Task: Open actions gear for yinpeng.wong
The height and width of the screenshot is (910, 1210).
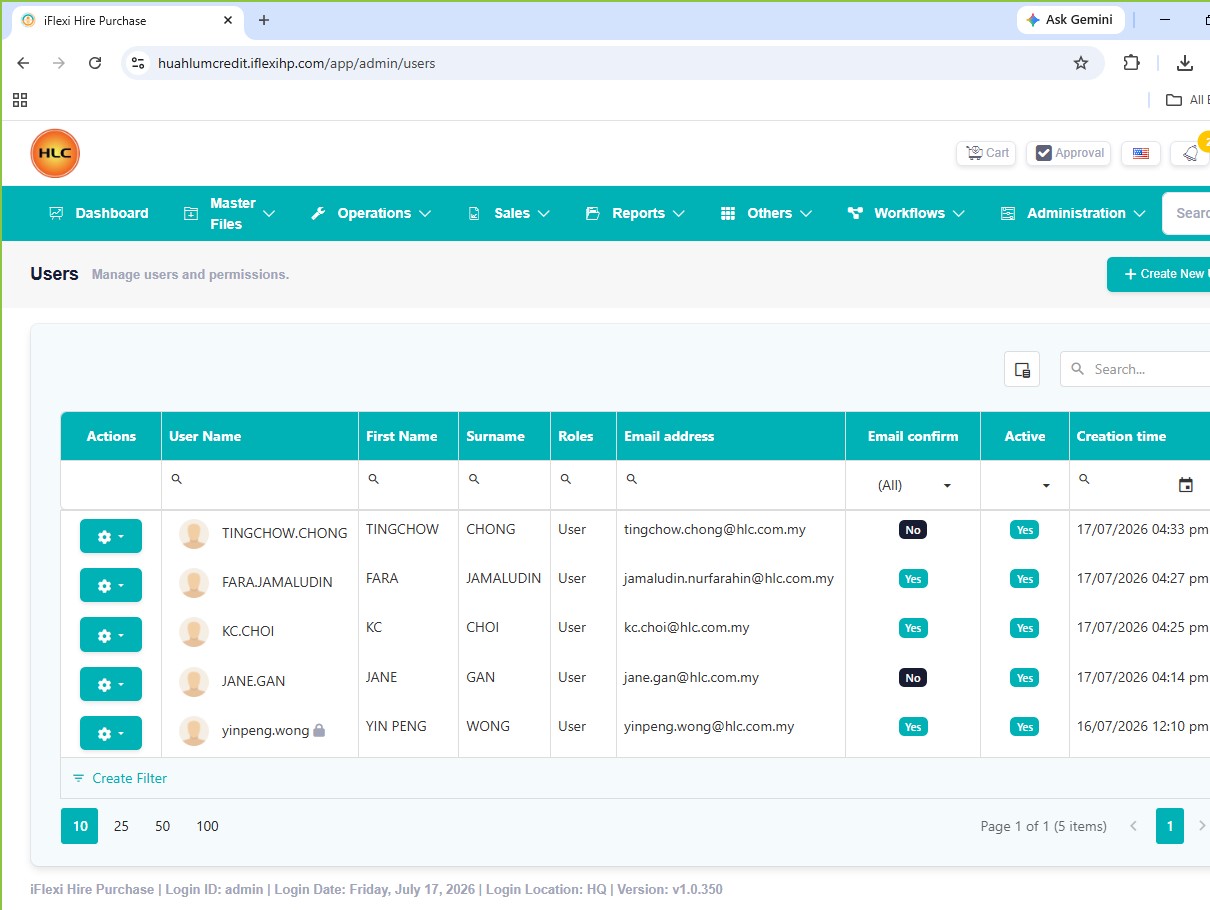Action: click(111, 733)
